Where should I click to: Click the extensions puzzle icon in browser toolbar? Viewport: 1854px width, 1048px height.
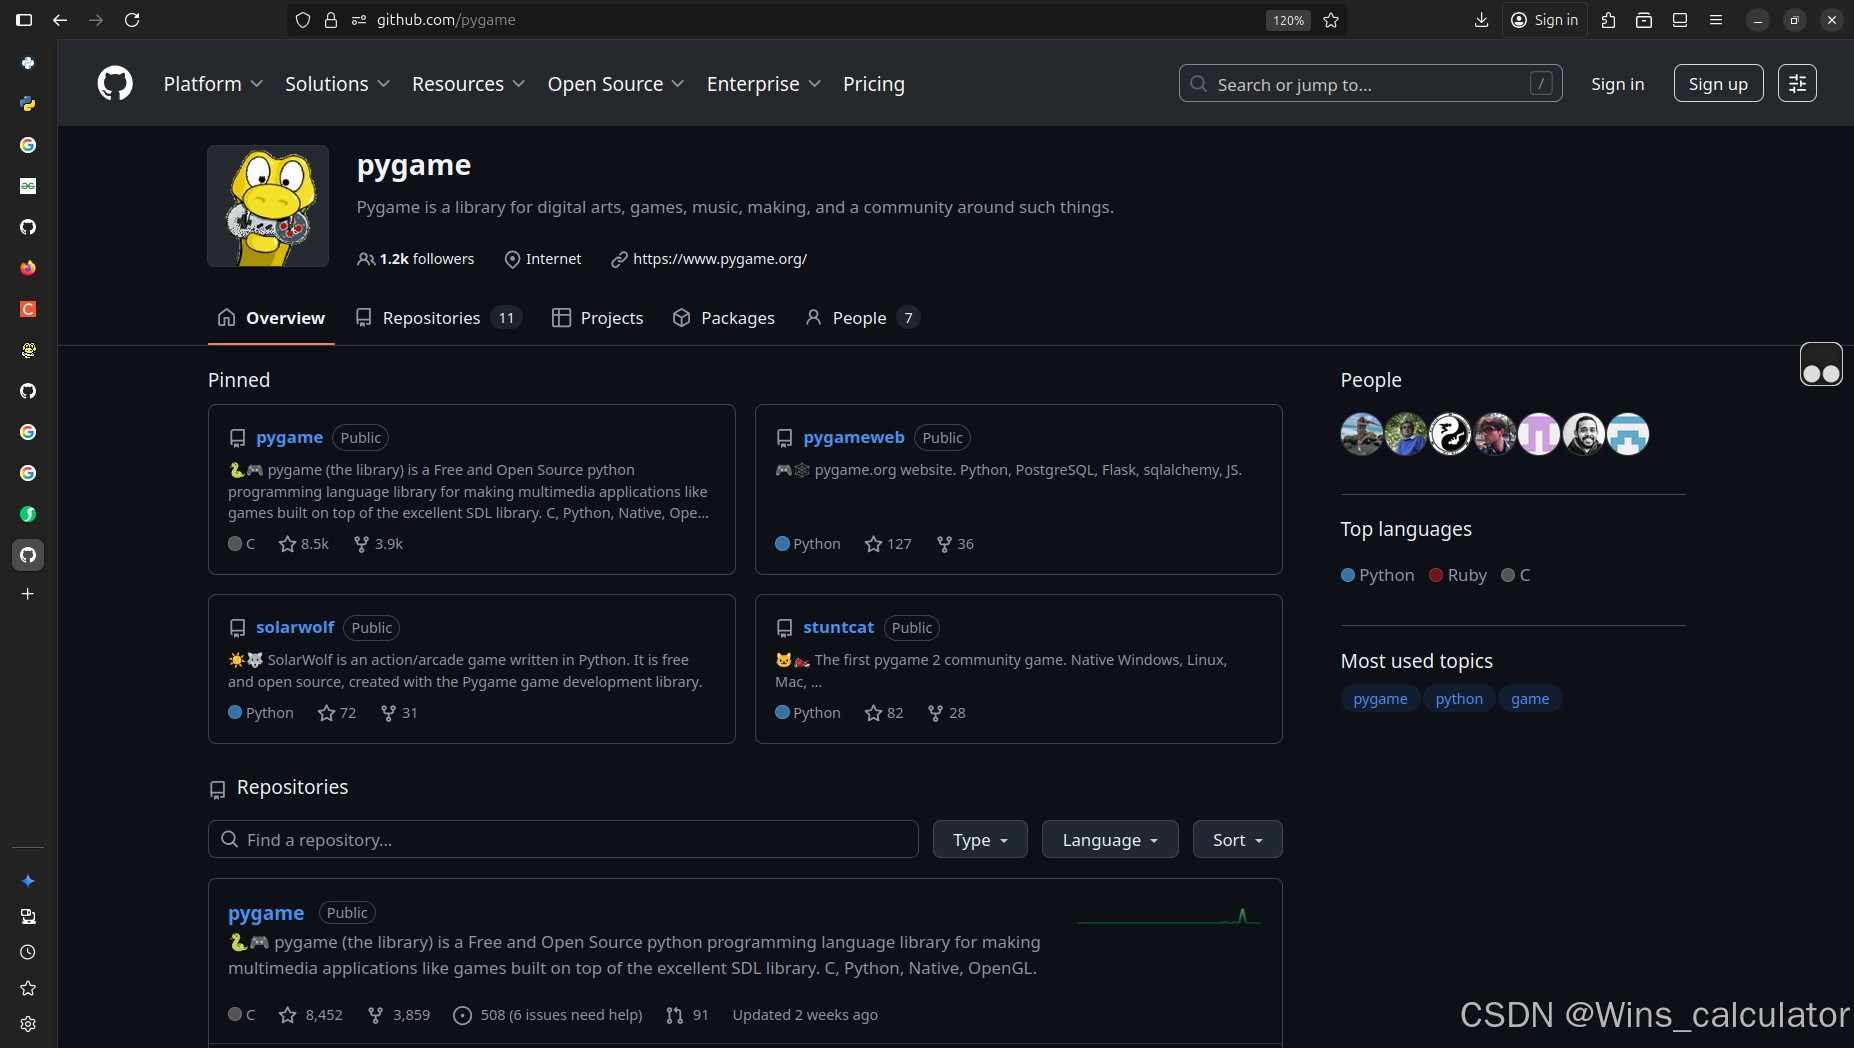tap(1609, 19)
